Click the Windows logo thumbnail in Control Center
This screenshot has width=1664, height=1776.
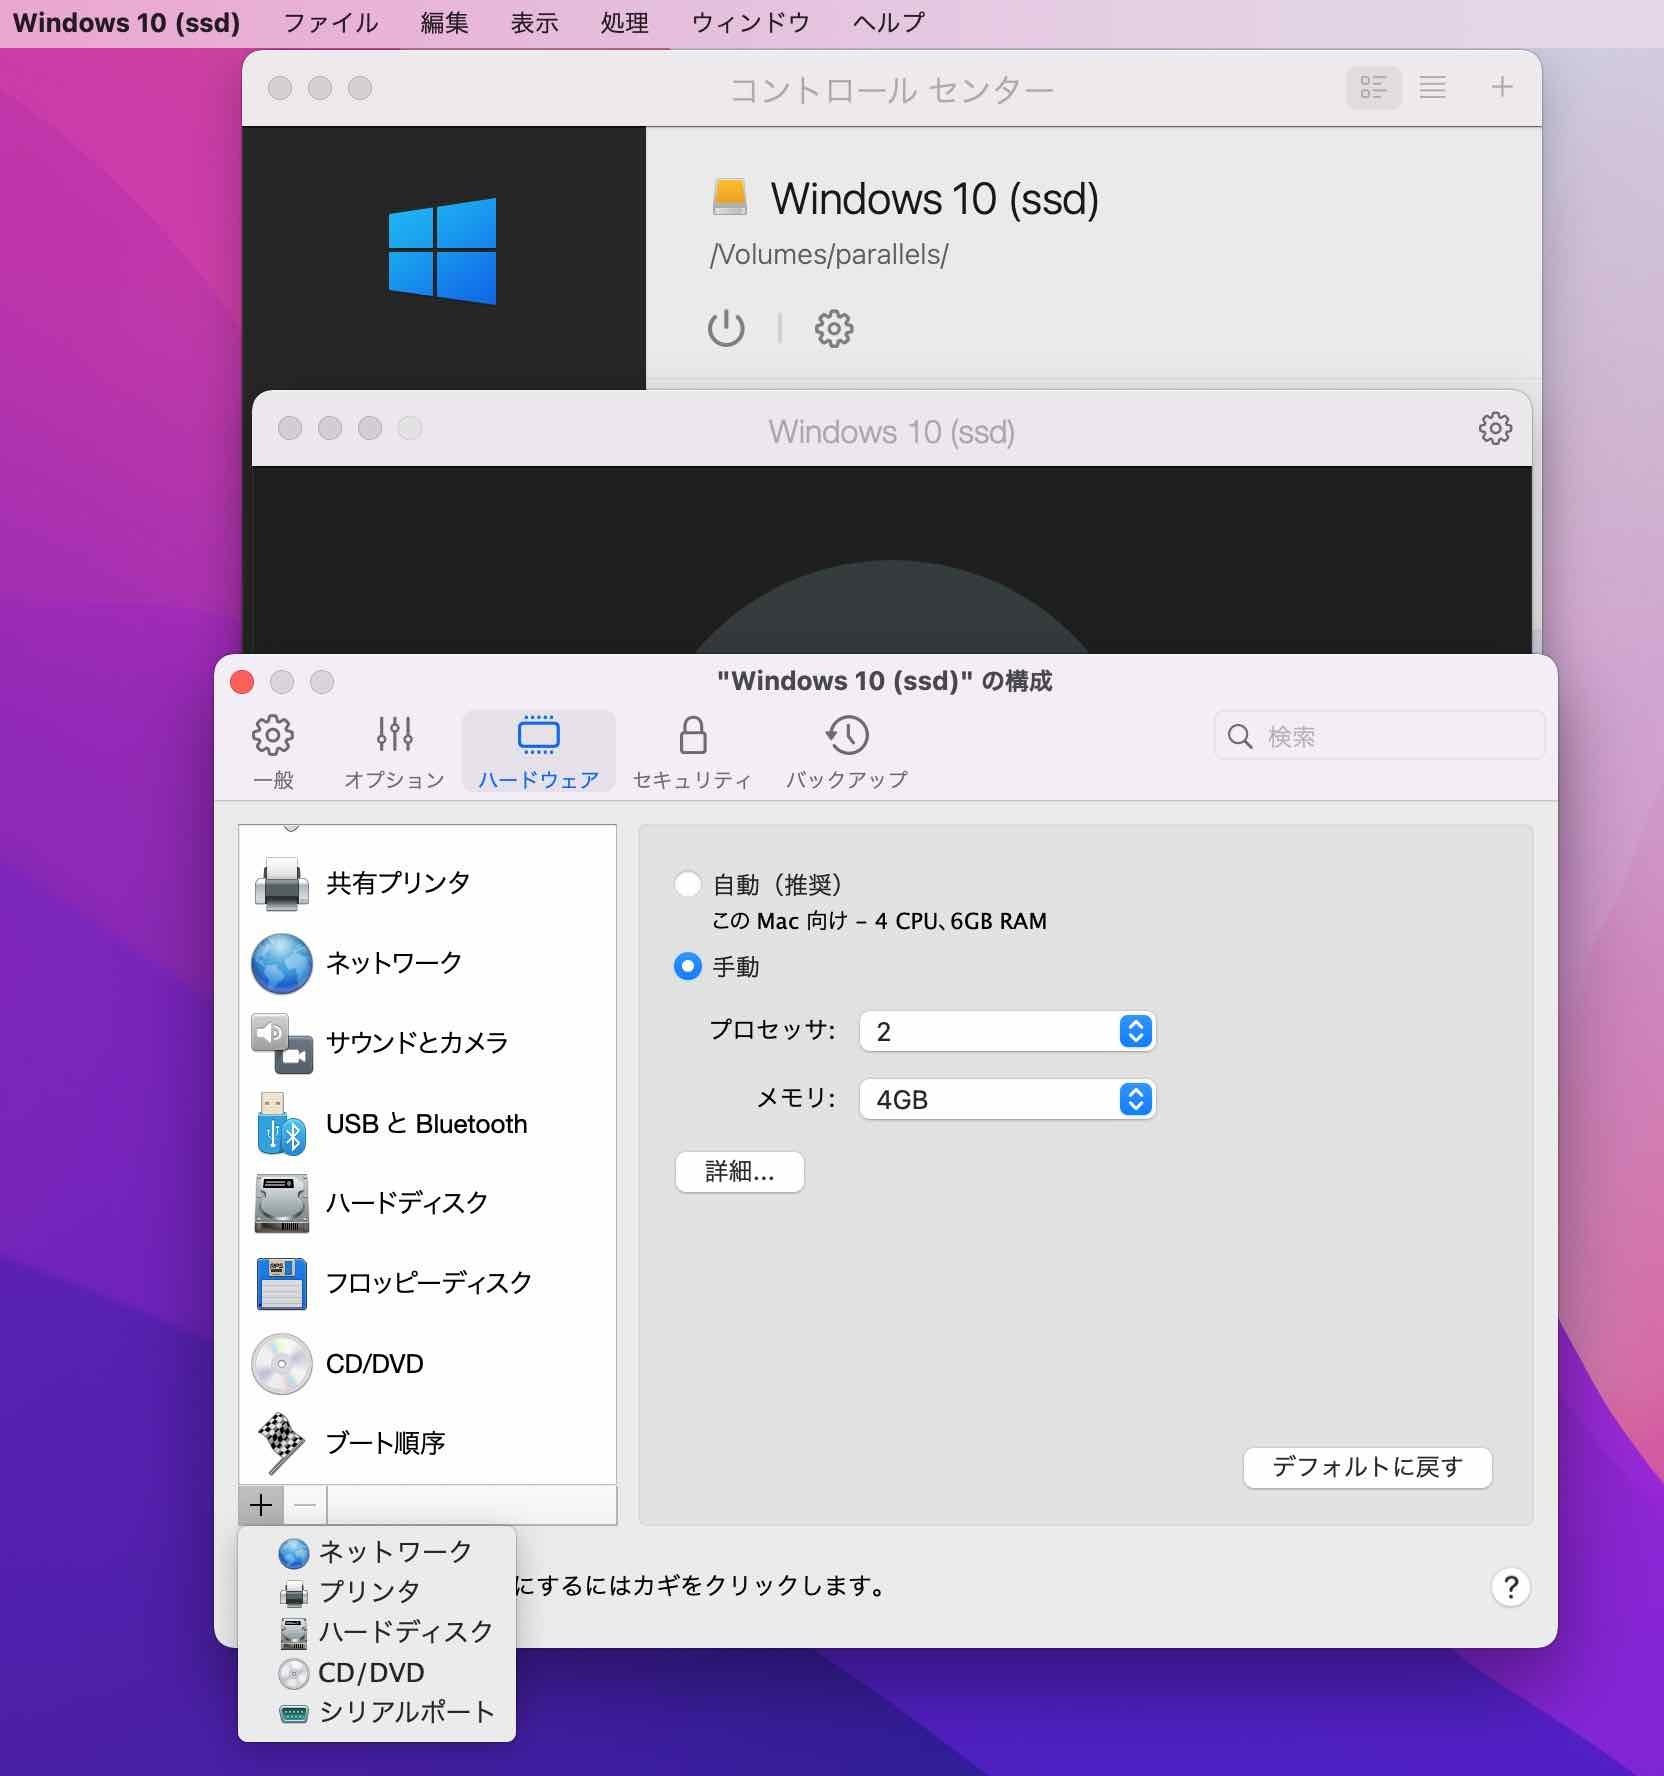(443, 251)
